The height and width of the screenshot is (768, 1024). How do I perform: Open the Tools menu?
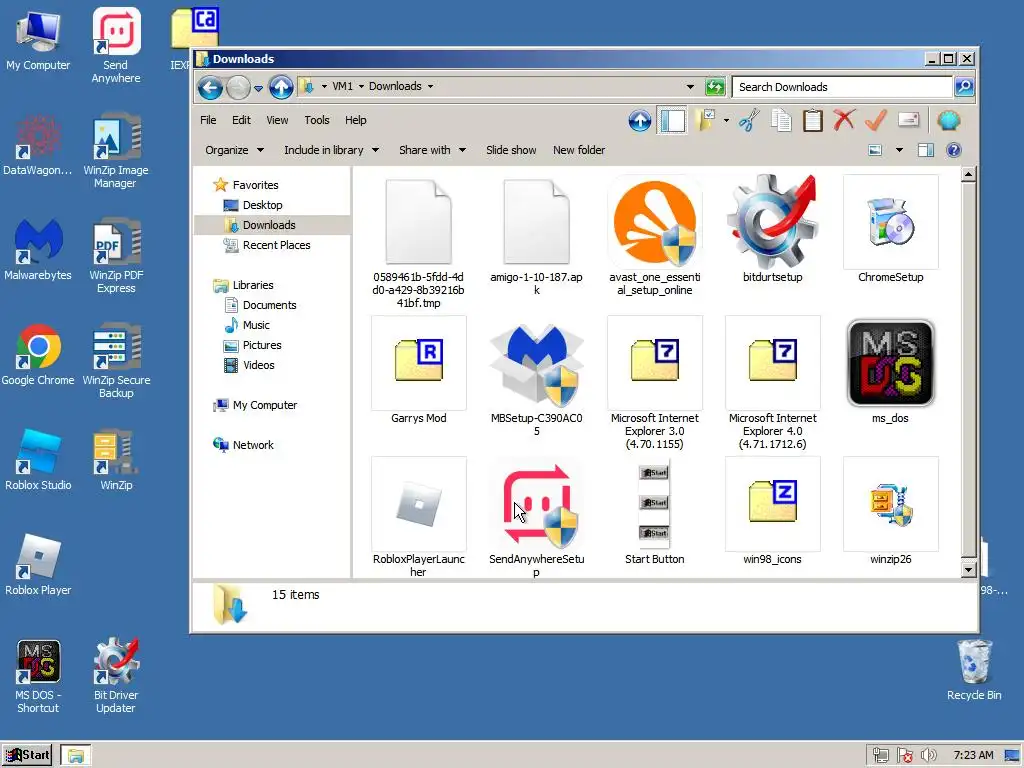click(317, 120)
